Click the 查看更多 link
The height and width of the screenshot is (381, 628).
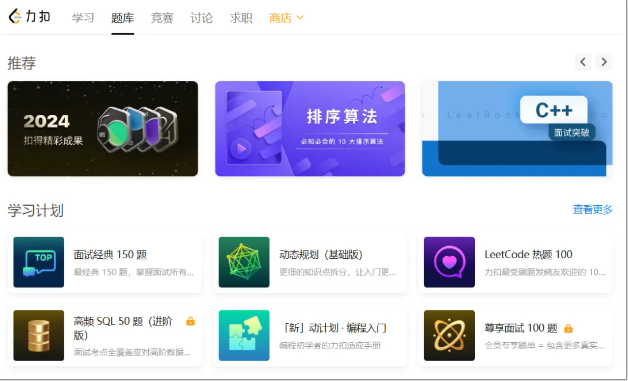click(592, 210)
